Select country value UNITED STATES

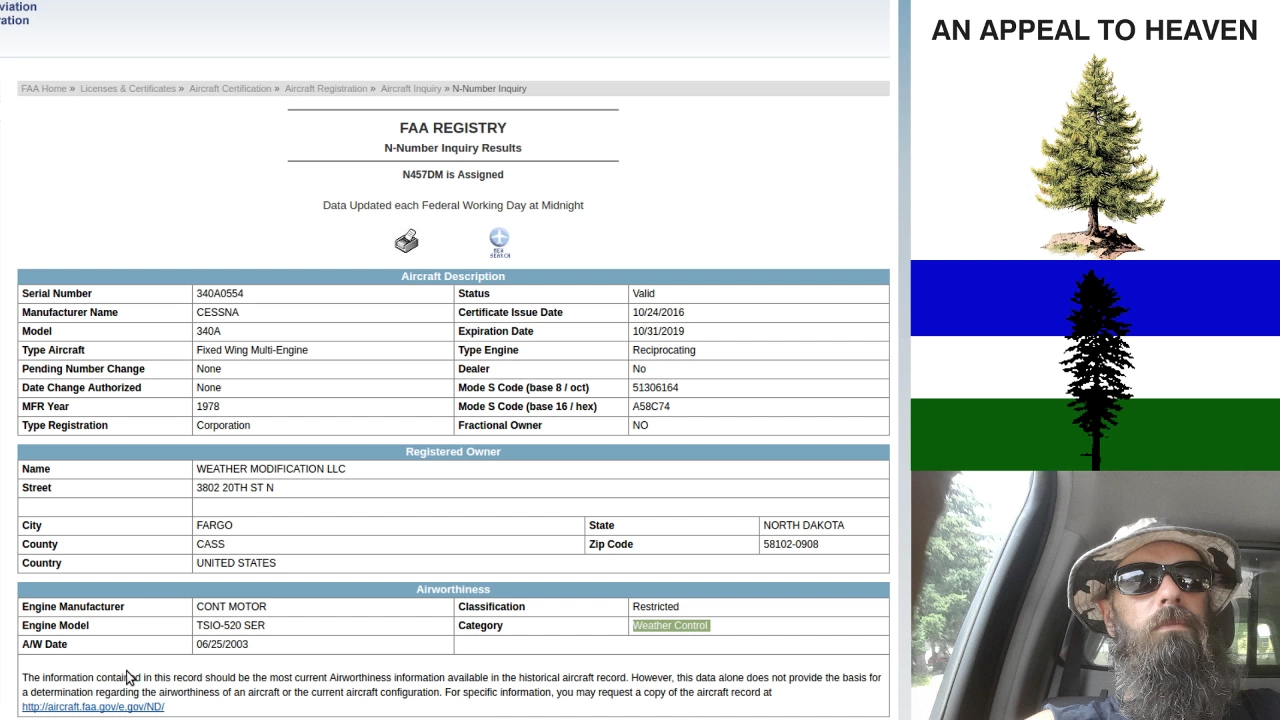pyautogui.click(x=236, y=564)
